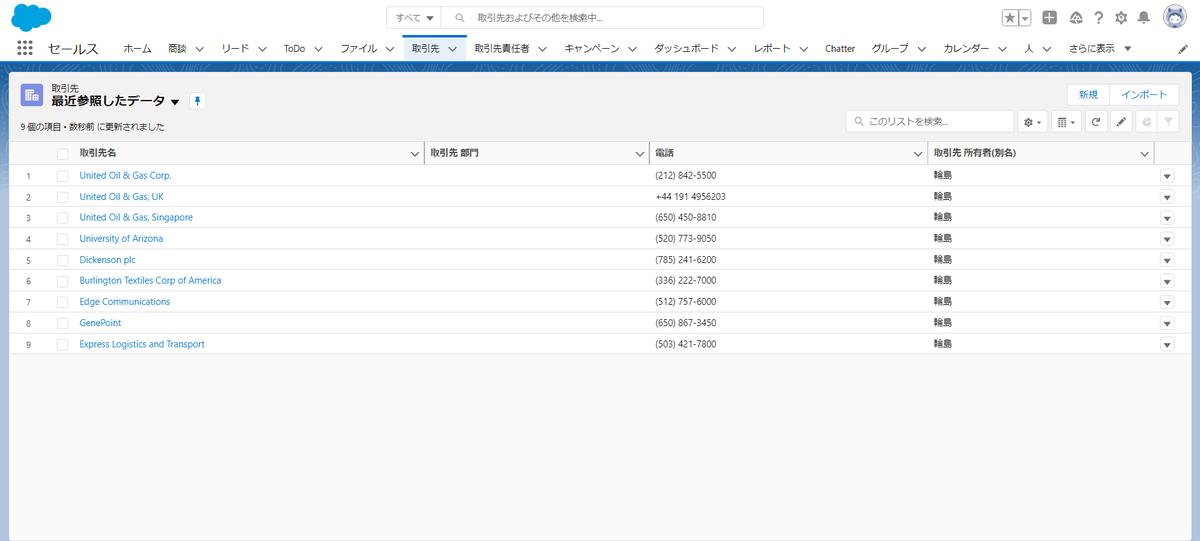Edit navigation bar pencil icon
1200x541 pixels.
(x=1183, y=48)
